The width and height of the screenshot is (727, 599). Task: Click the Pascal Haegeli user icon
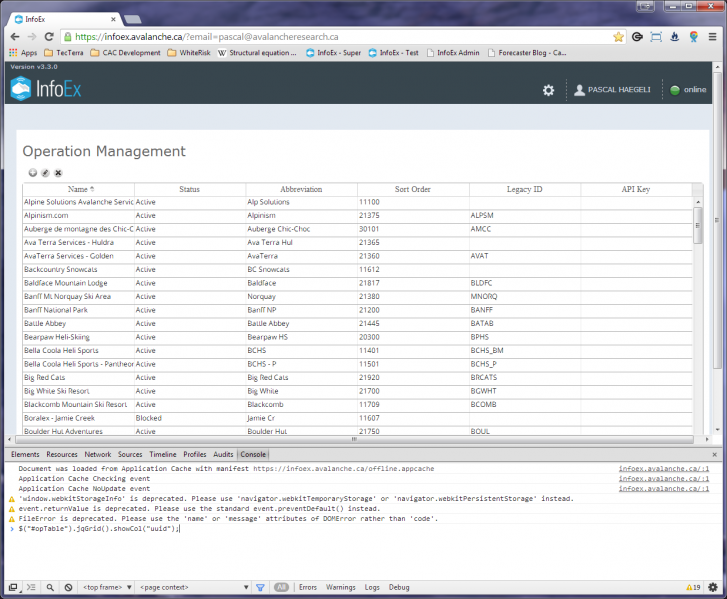pyautogui.click(x=580, y=90)
